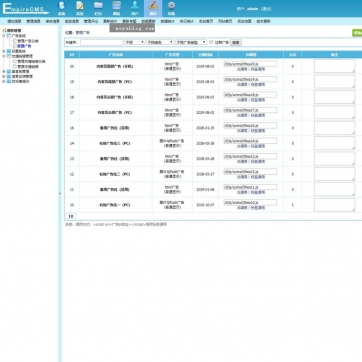The width and height of the screenshot is (362, 362).
Task: Collapse the left sidebar with the splitter arrow
Action: pos(60,193)
